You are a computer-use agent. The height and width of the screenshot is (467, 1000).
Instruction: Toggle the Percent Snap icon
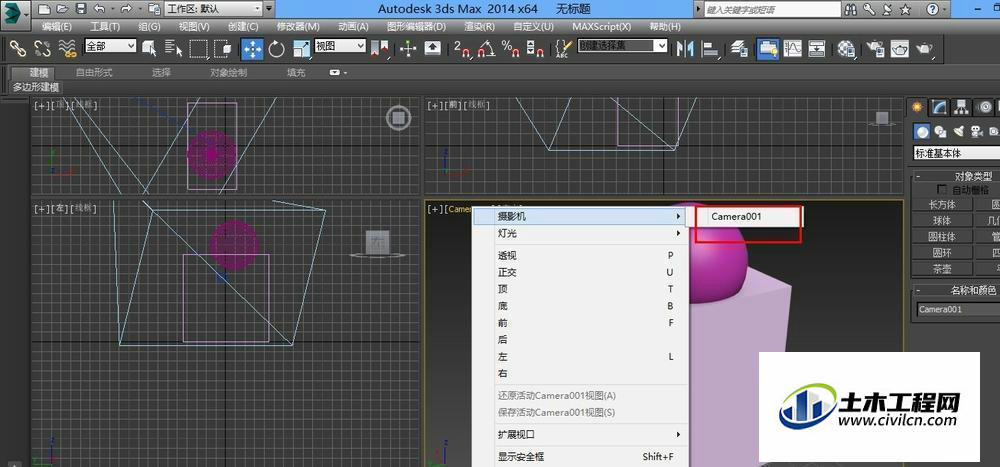coord(510,48)
